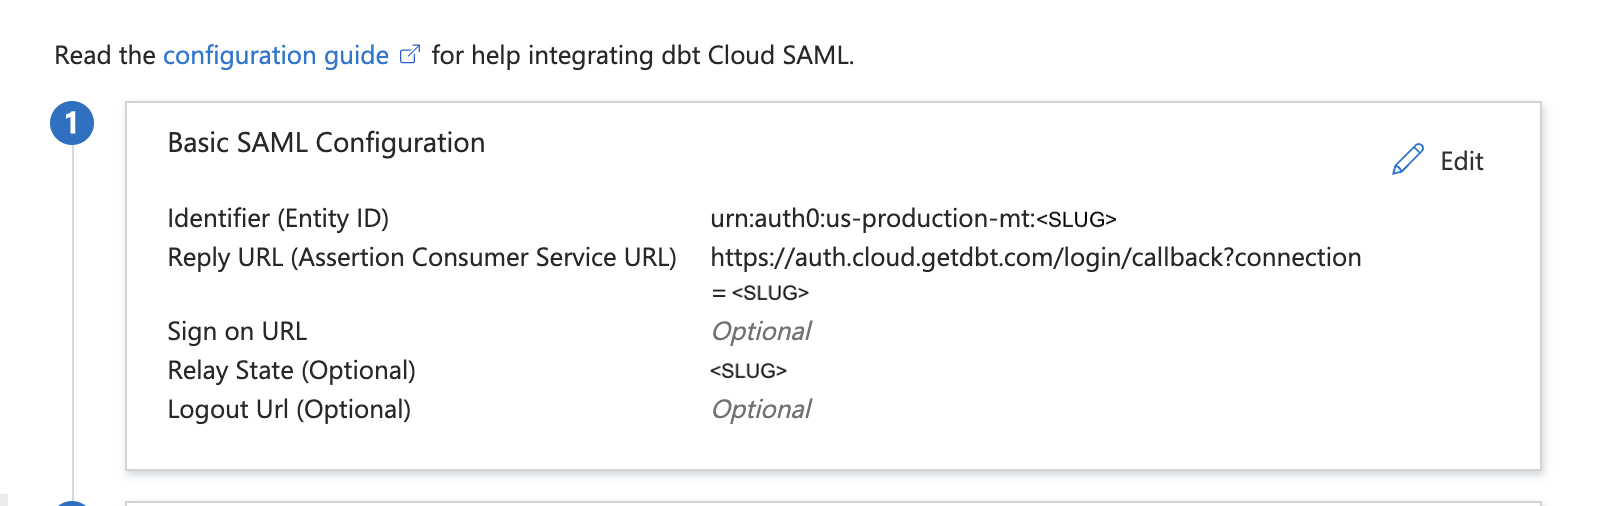Click the external link icon beside configuration guide

(x=409, y=55)
